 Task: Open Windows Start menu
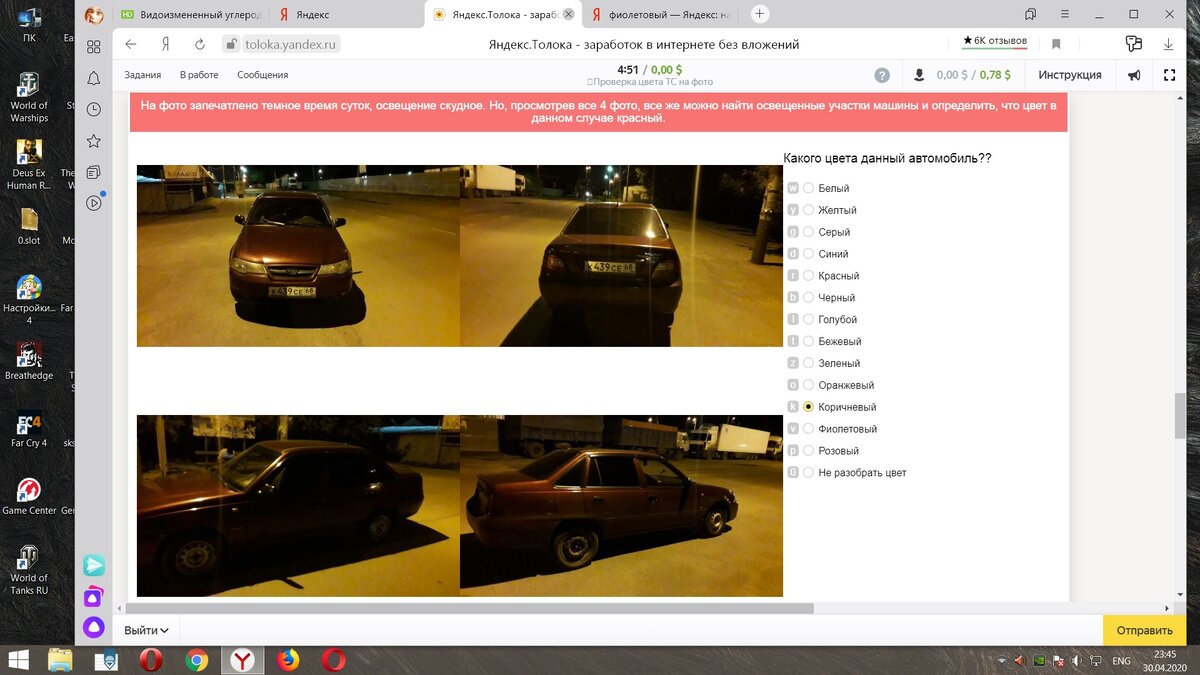click(x=17, y=660)
